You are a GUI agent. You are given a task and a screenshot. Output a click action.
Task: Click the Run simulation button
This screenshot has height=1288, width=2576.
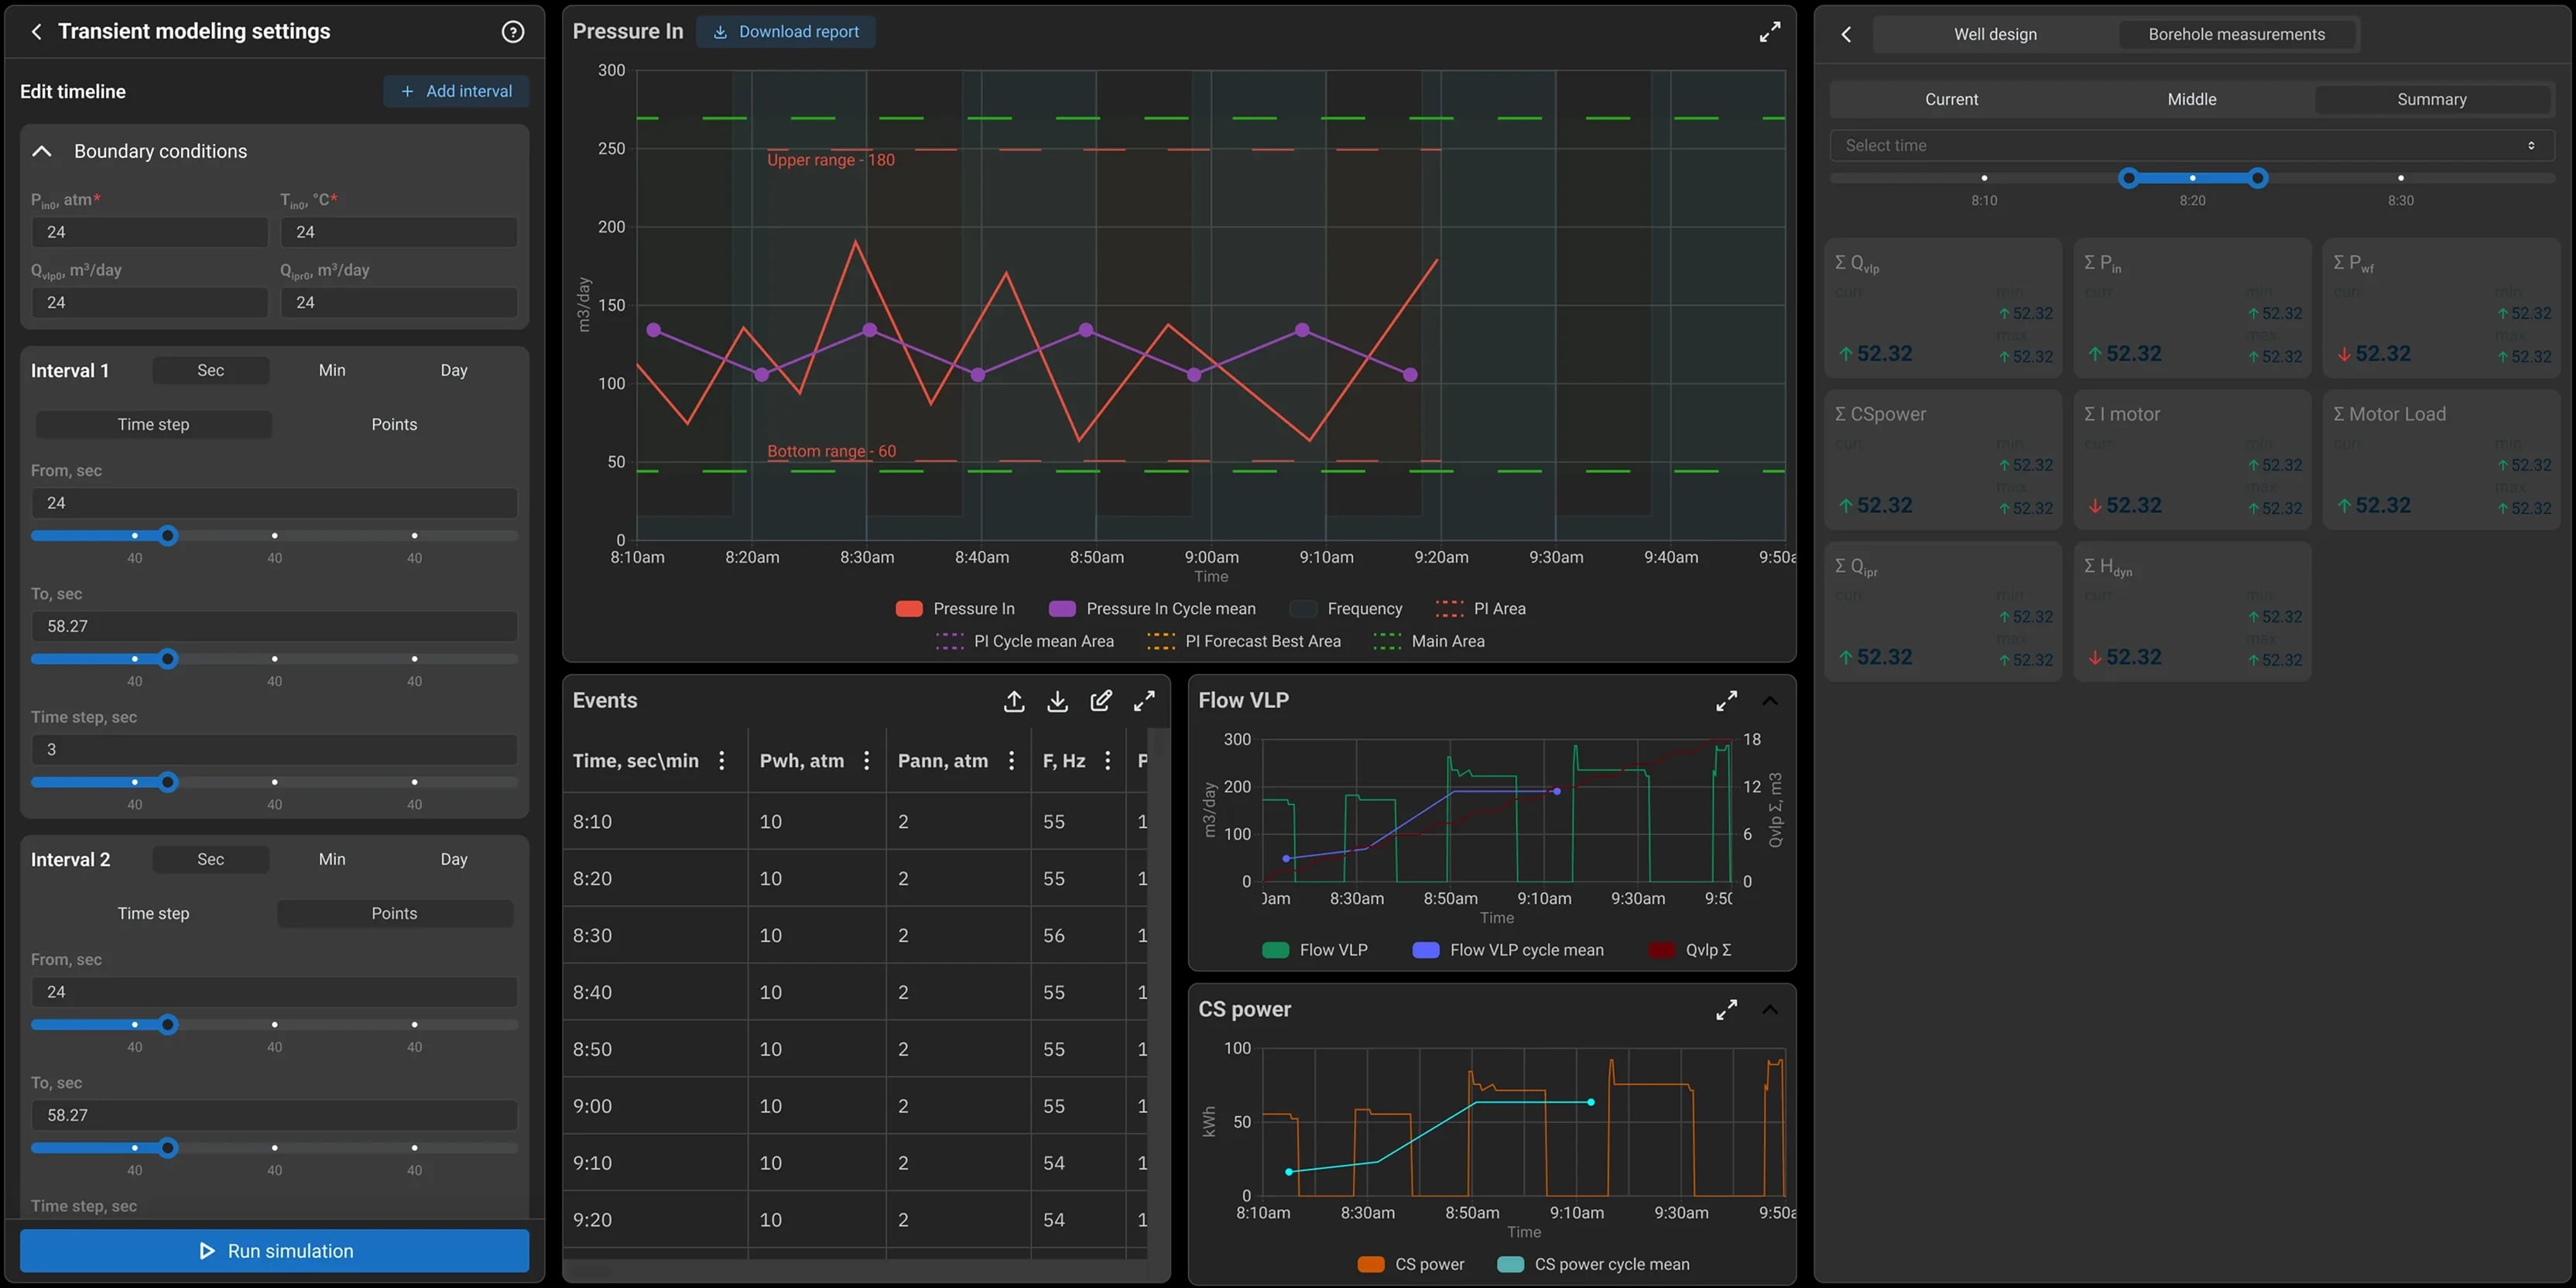[275, 1251]
